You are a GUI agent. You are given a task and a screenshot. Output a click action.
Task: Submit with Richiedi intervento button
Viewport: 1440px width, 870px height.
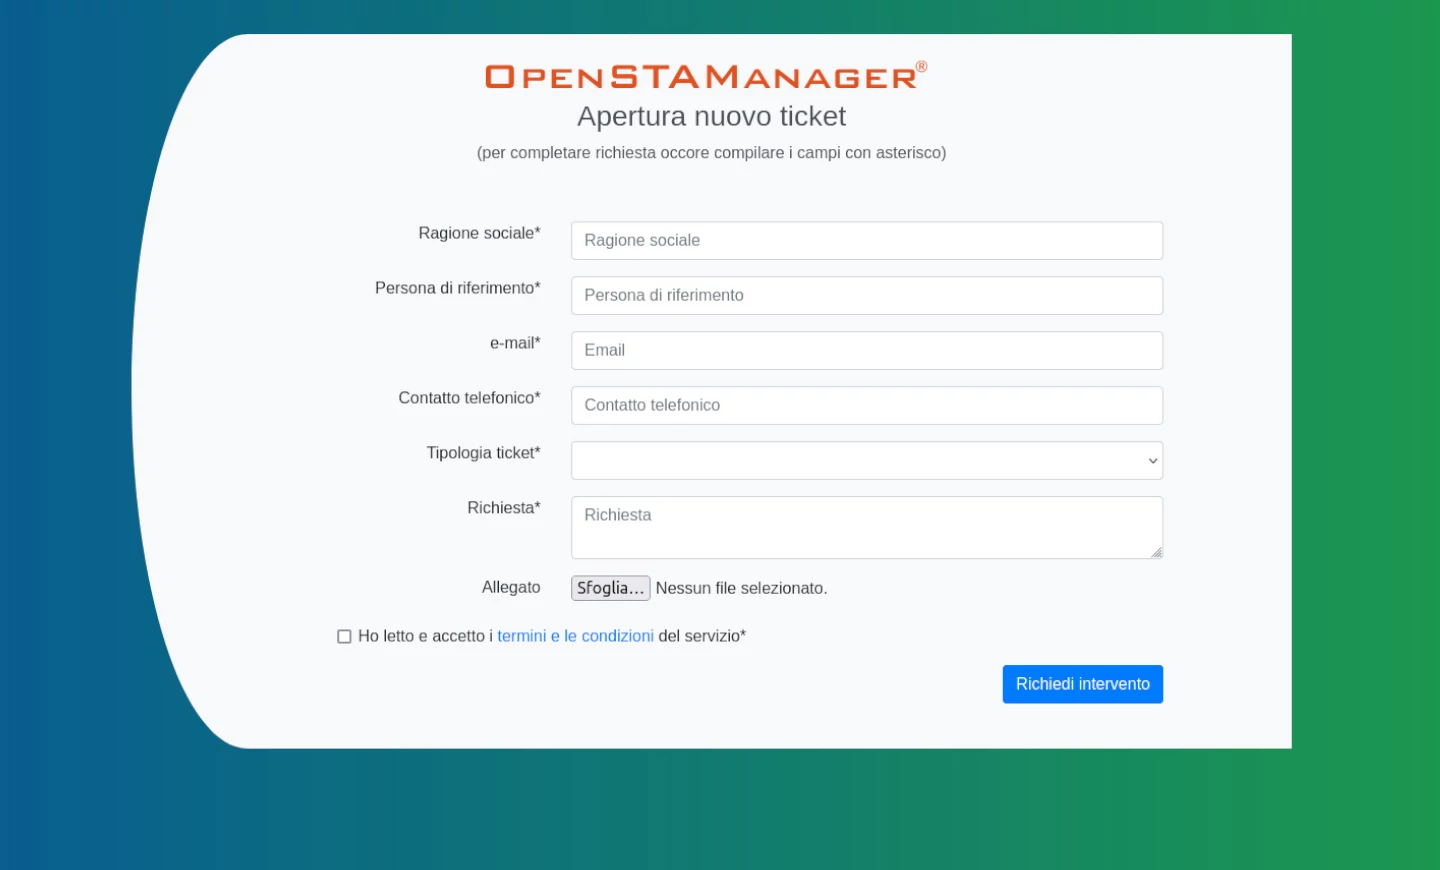pos(1083,684)
